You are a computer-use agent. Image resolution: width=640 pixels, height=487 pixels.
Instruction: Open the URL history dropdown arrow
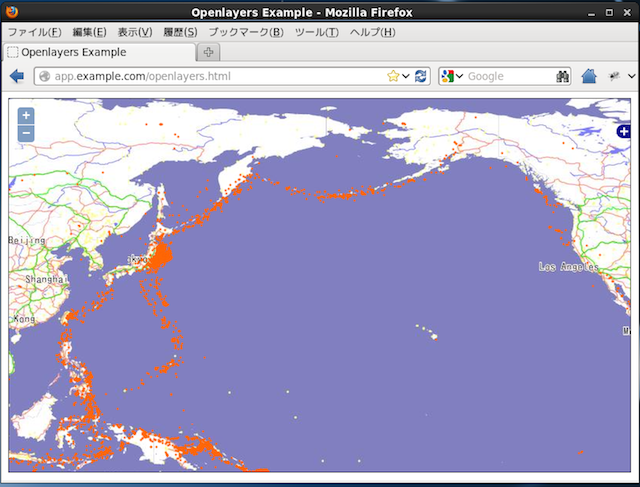(406, 76)
